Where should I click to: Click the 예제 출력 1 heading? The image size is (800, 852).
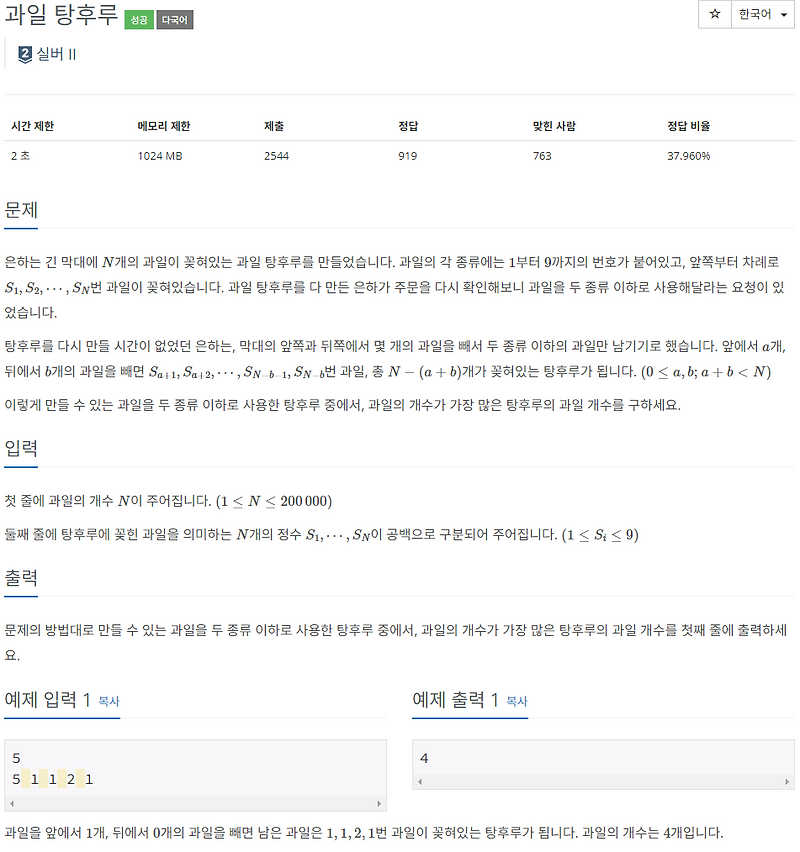tap(456, 699)
